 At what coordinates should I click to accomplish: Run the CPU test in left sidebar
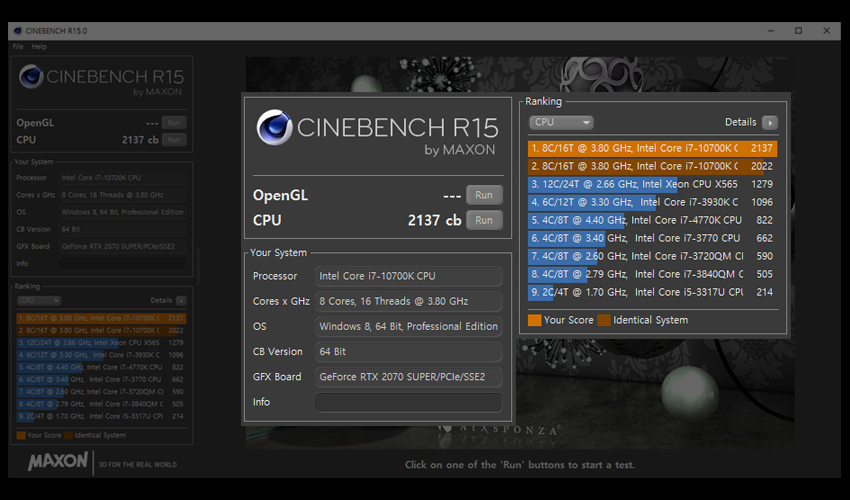(x=174, y=140)
